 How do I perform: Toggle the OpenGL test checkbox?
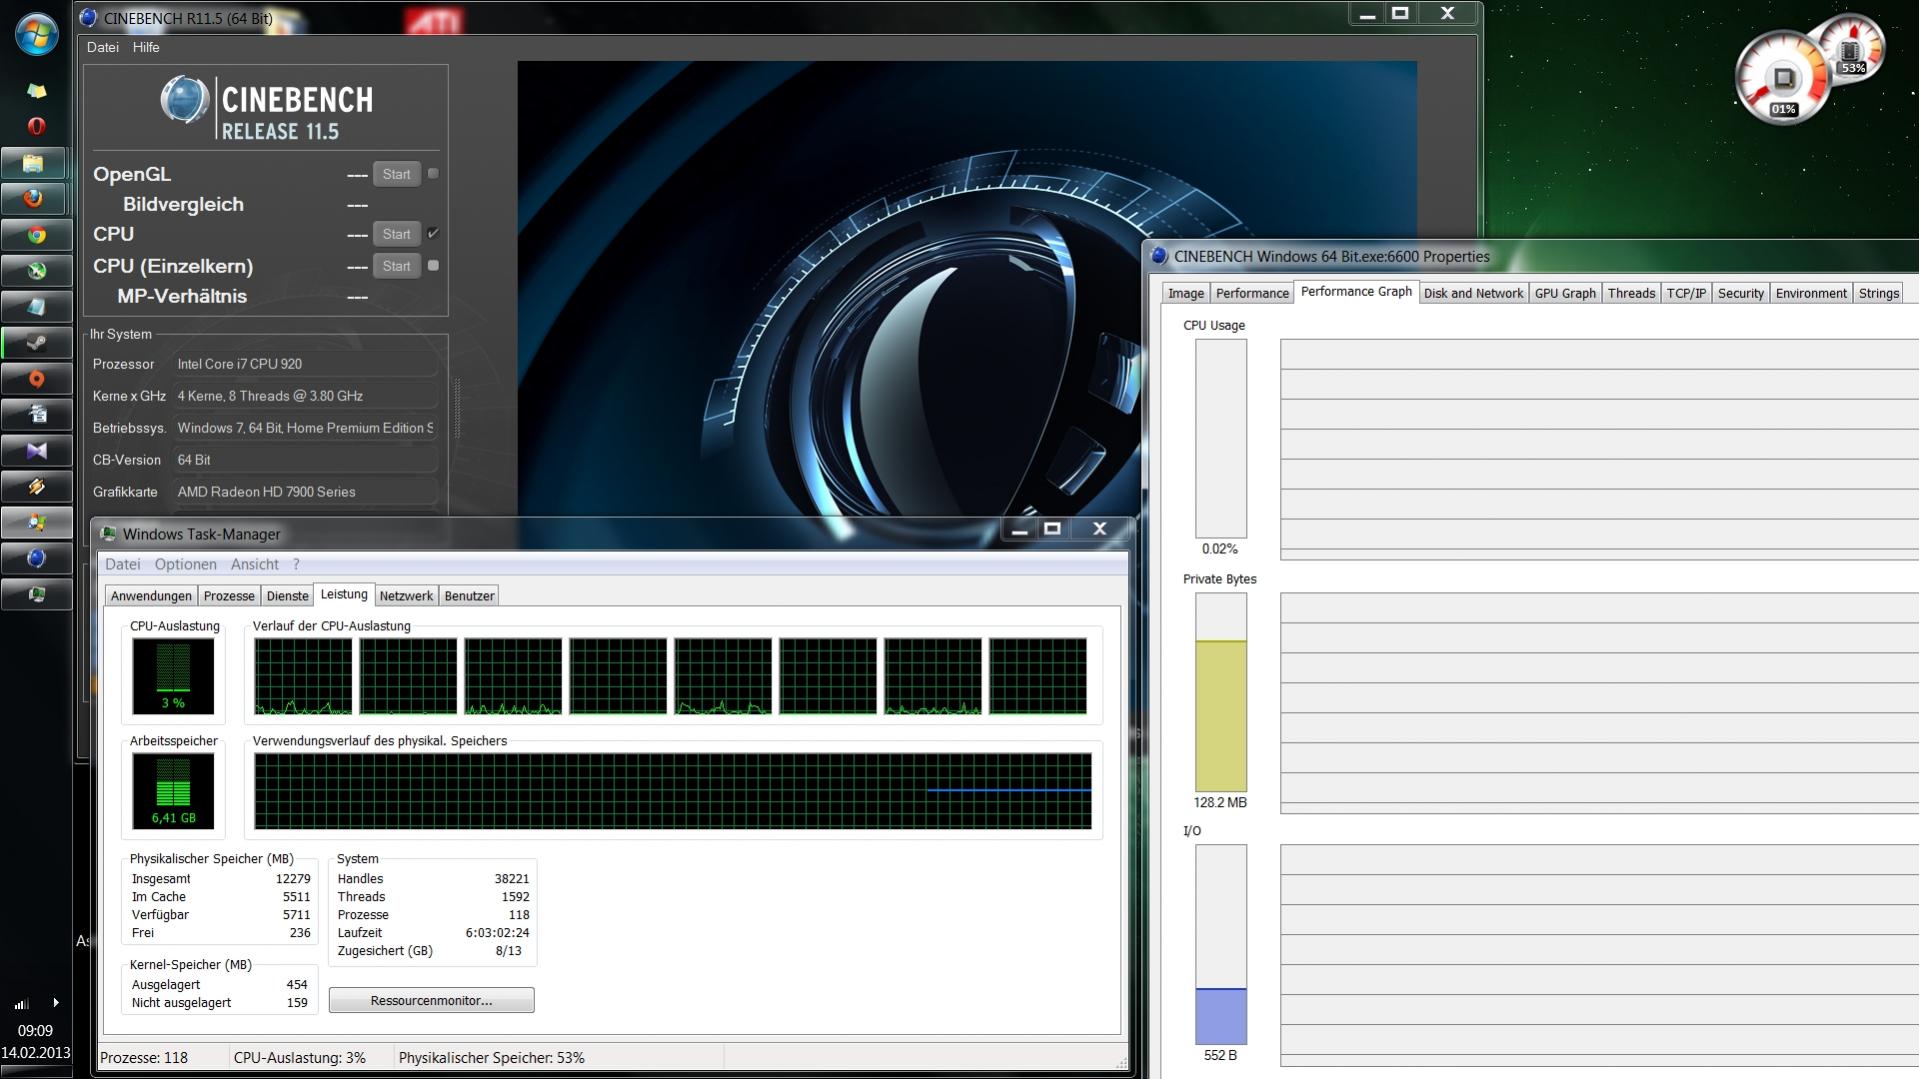(433, 173)
